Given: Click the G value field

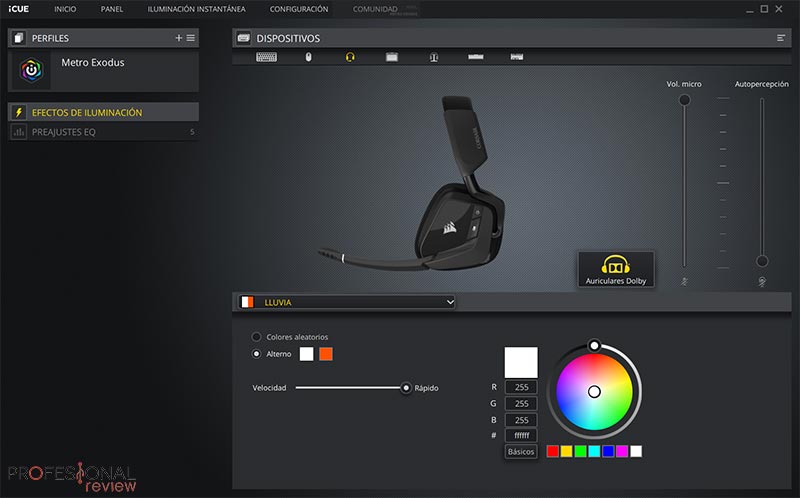Looking at the screenshot, I should pos(521,404).
